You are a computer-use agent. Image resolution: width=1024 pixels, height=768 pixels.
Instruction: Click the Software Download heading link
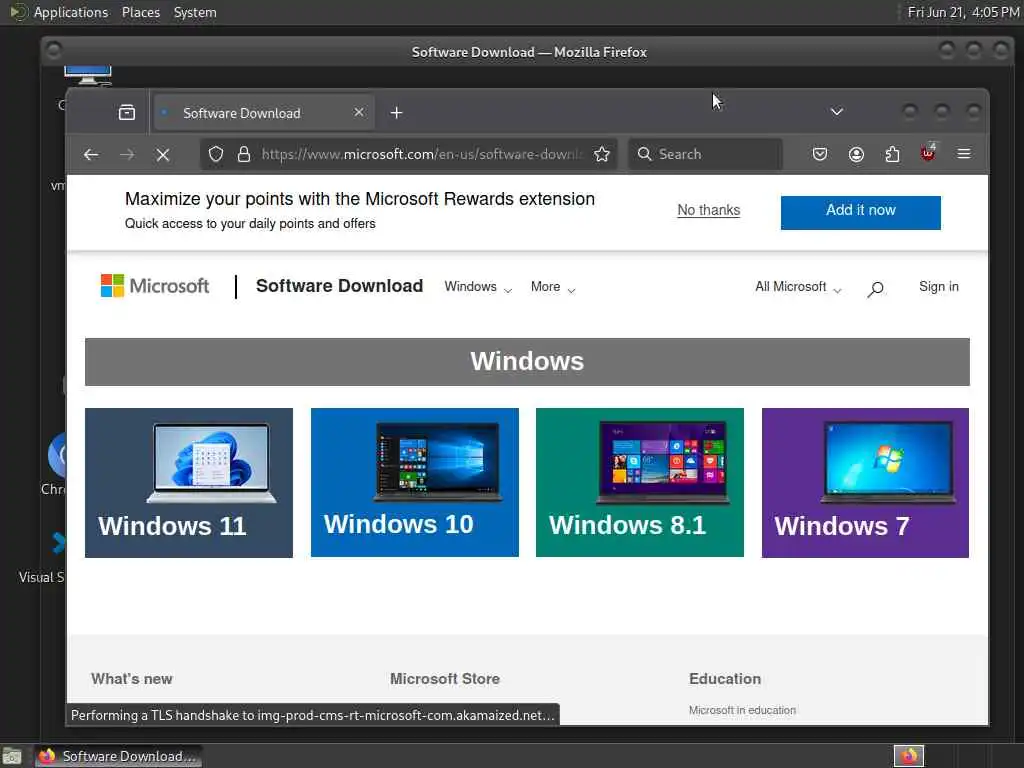[339, 286]
